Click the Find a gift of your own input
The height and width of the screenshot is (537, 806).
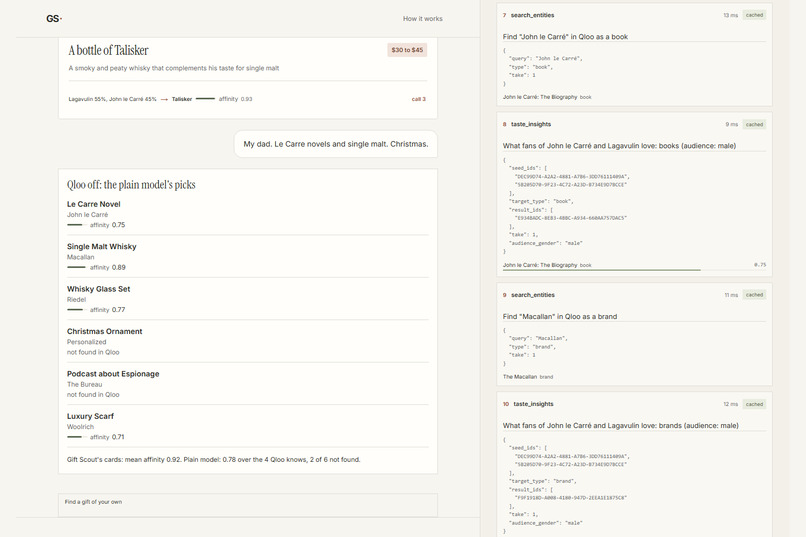click(248, 505)
